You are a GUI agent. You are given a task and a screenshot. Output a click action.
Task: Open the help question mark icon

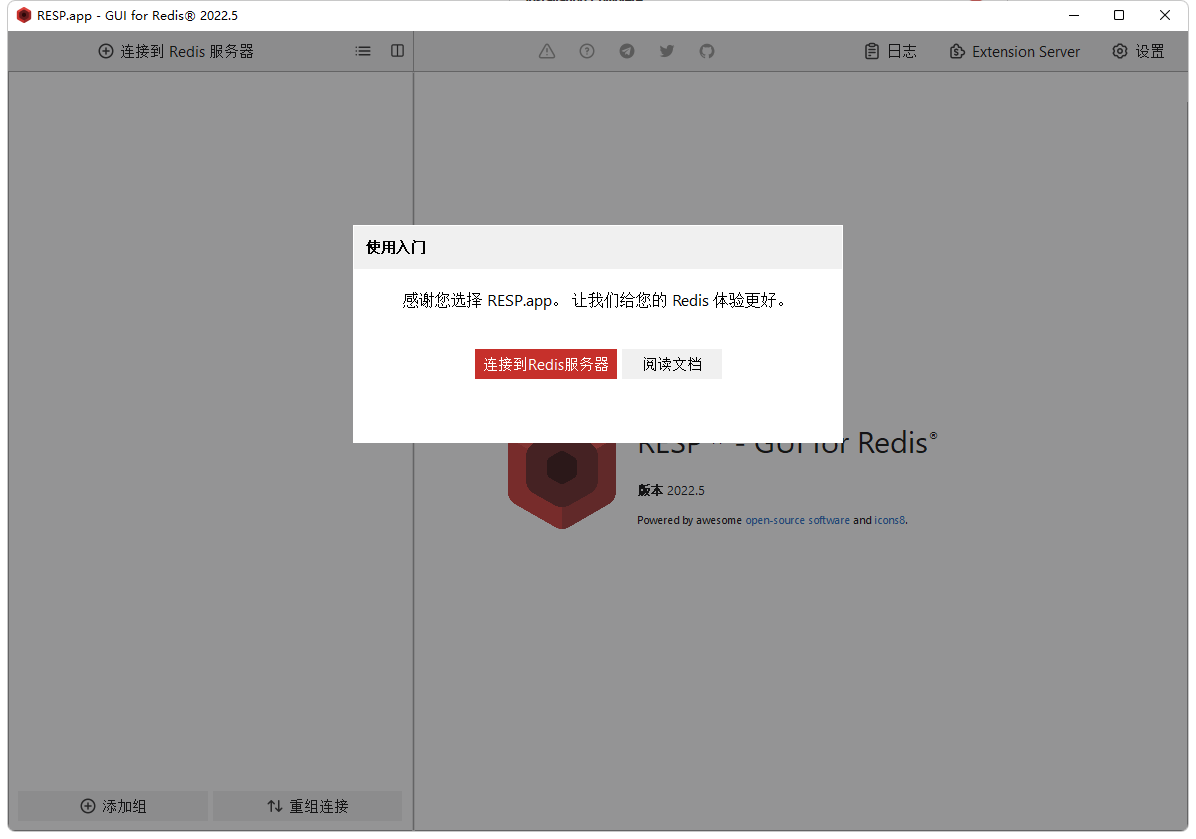[587, 51]
